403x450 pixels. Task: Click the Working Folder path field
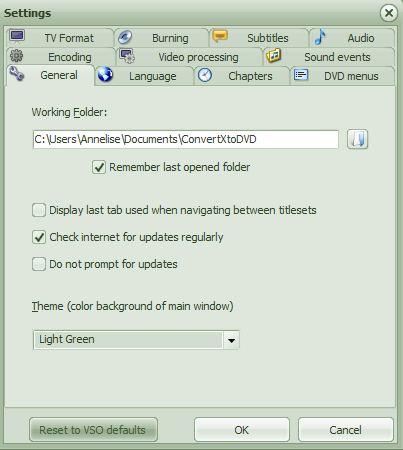186,139
